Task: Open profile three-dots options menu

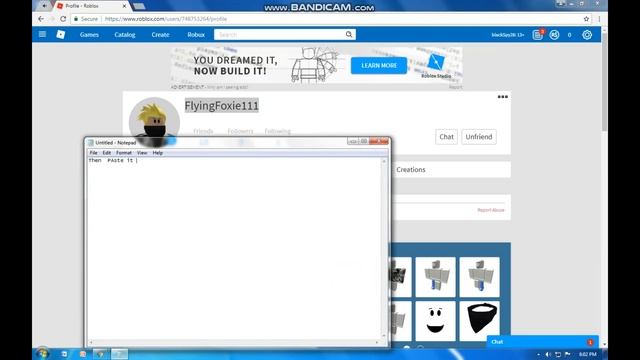Action: [503, 97]
